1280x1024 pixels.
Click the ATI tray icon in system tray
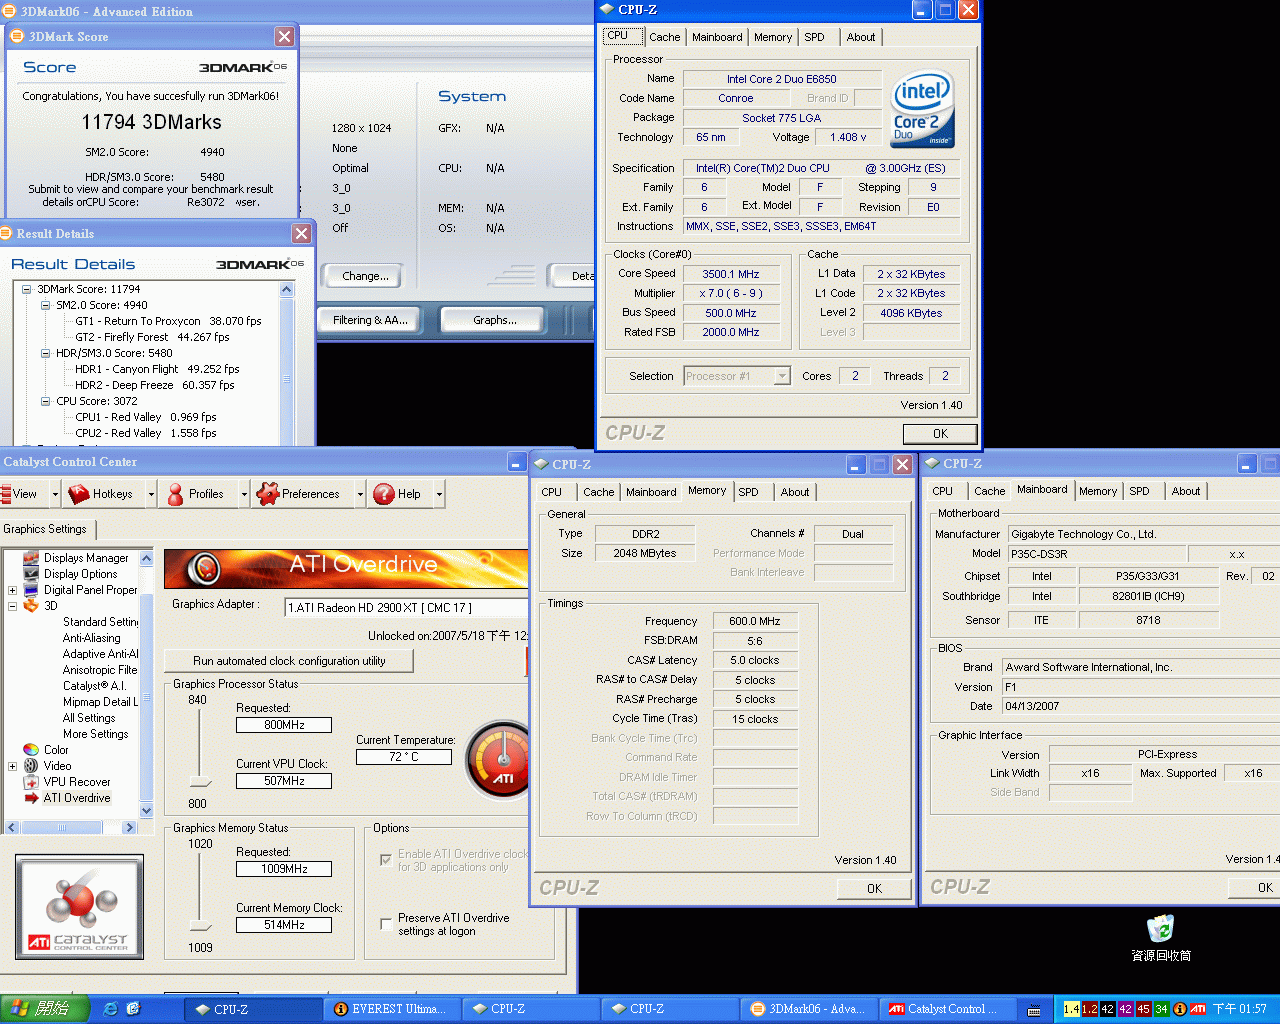(x=1196, y=1009)
